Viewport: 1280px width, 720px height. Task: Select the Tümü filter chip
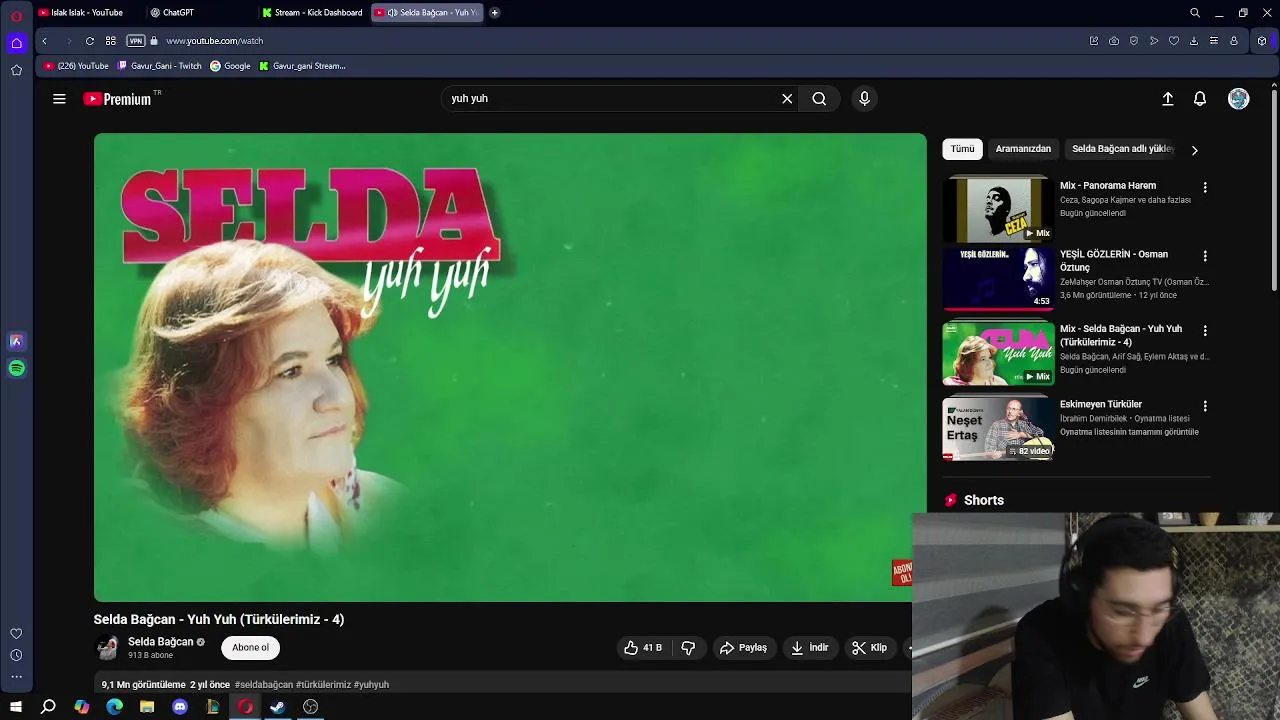point(962,149)
